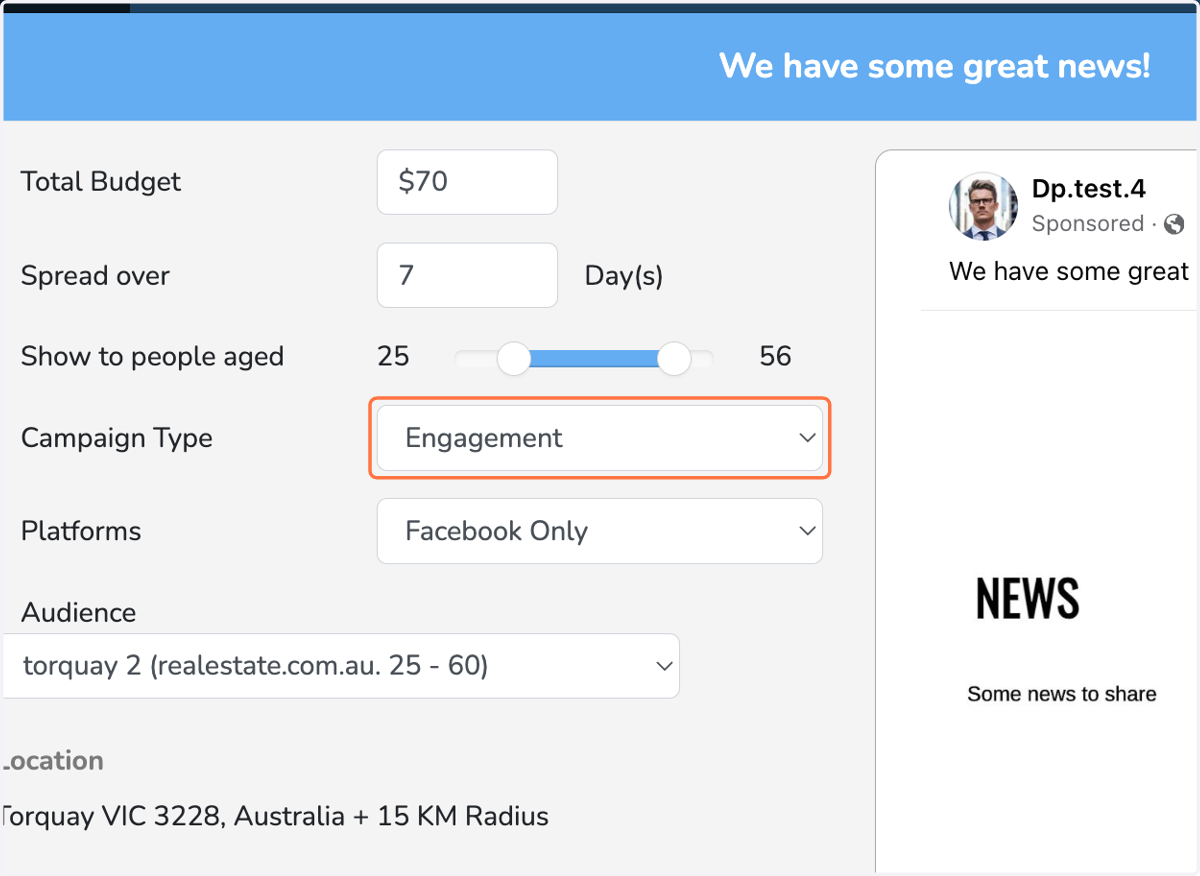
Task: Open the Platforms Facebook Only dropdown
Action: coord(600,531)
